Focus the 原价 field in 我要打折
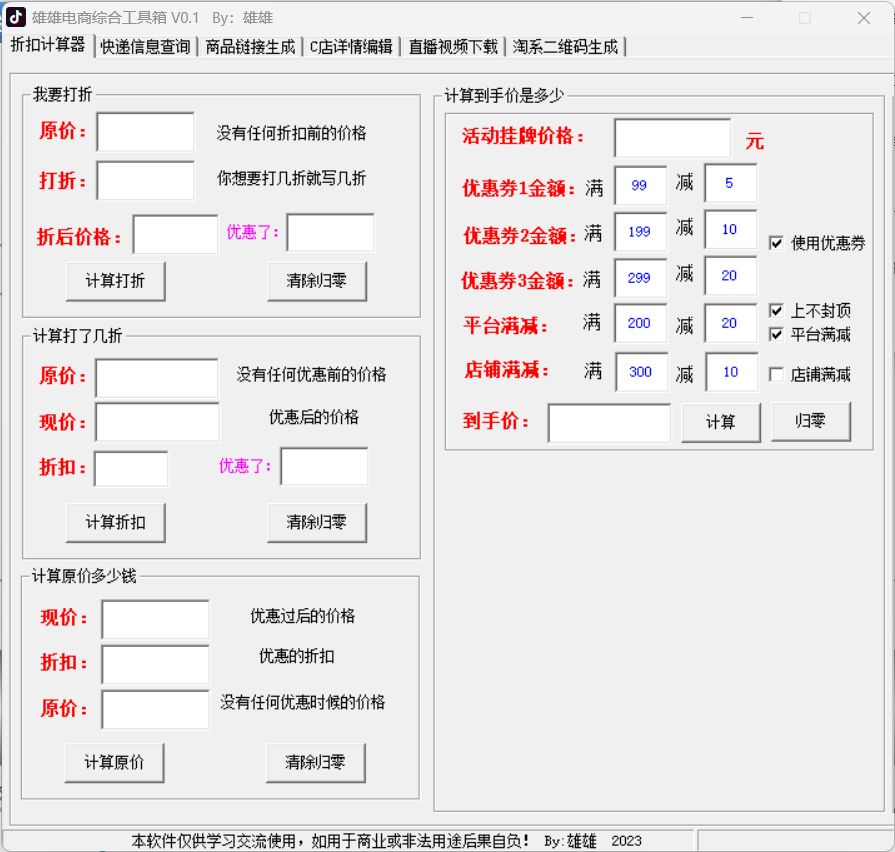The image size is (895, 852). click(146, 132)
